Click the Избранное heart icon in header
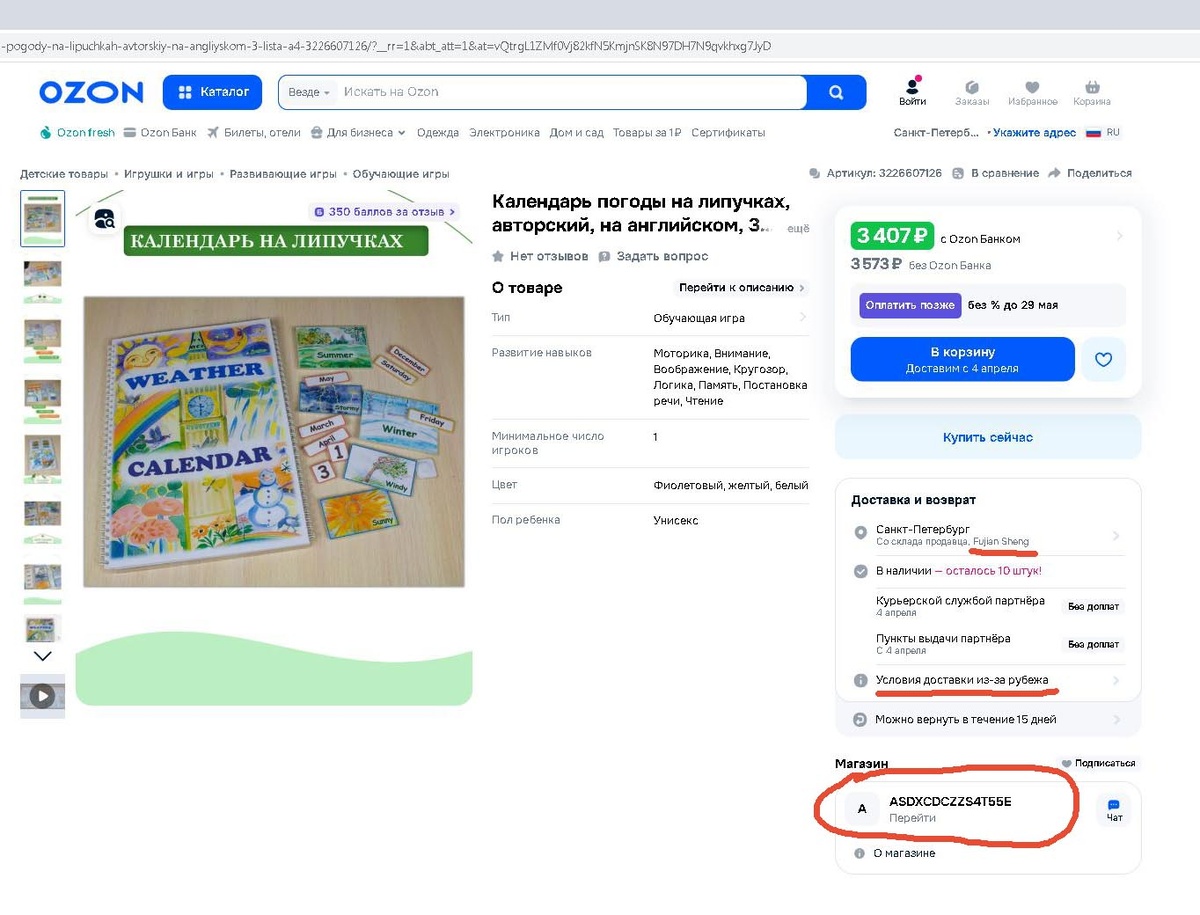Viewport: 1200px width, 915px height. point(1032,88)
